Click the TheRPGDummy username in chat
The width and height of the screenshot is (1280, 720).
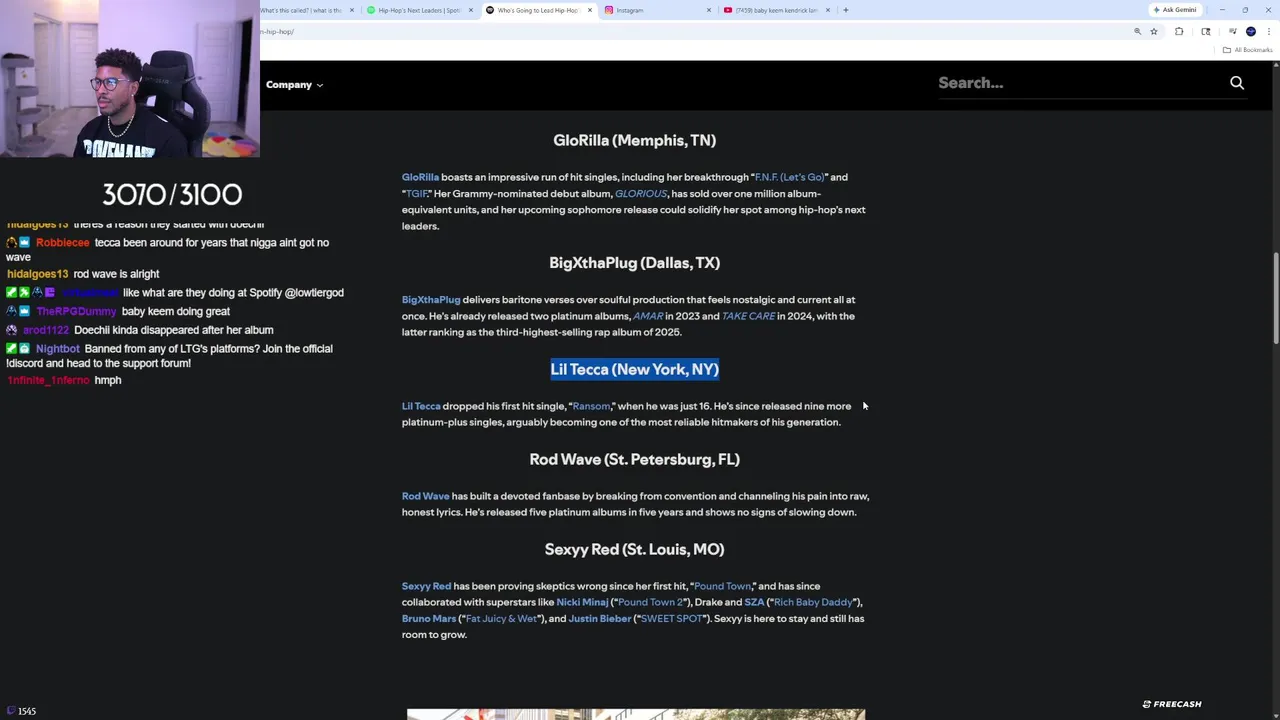coord(76,311)
